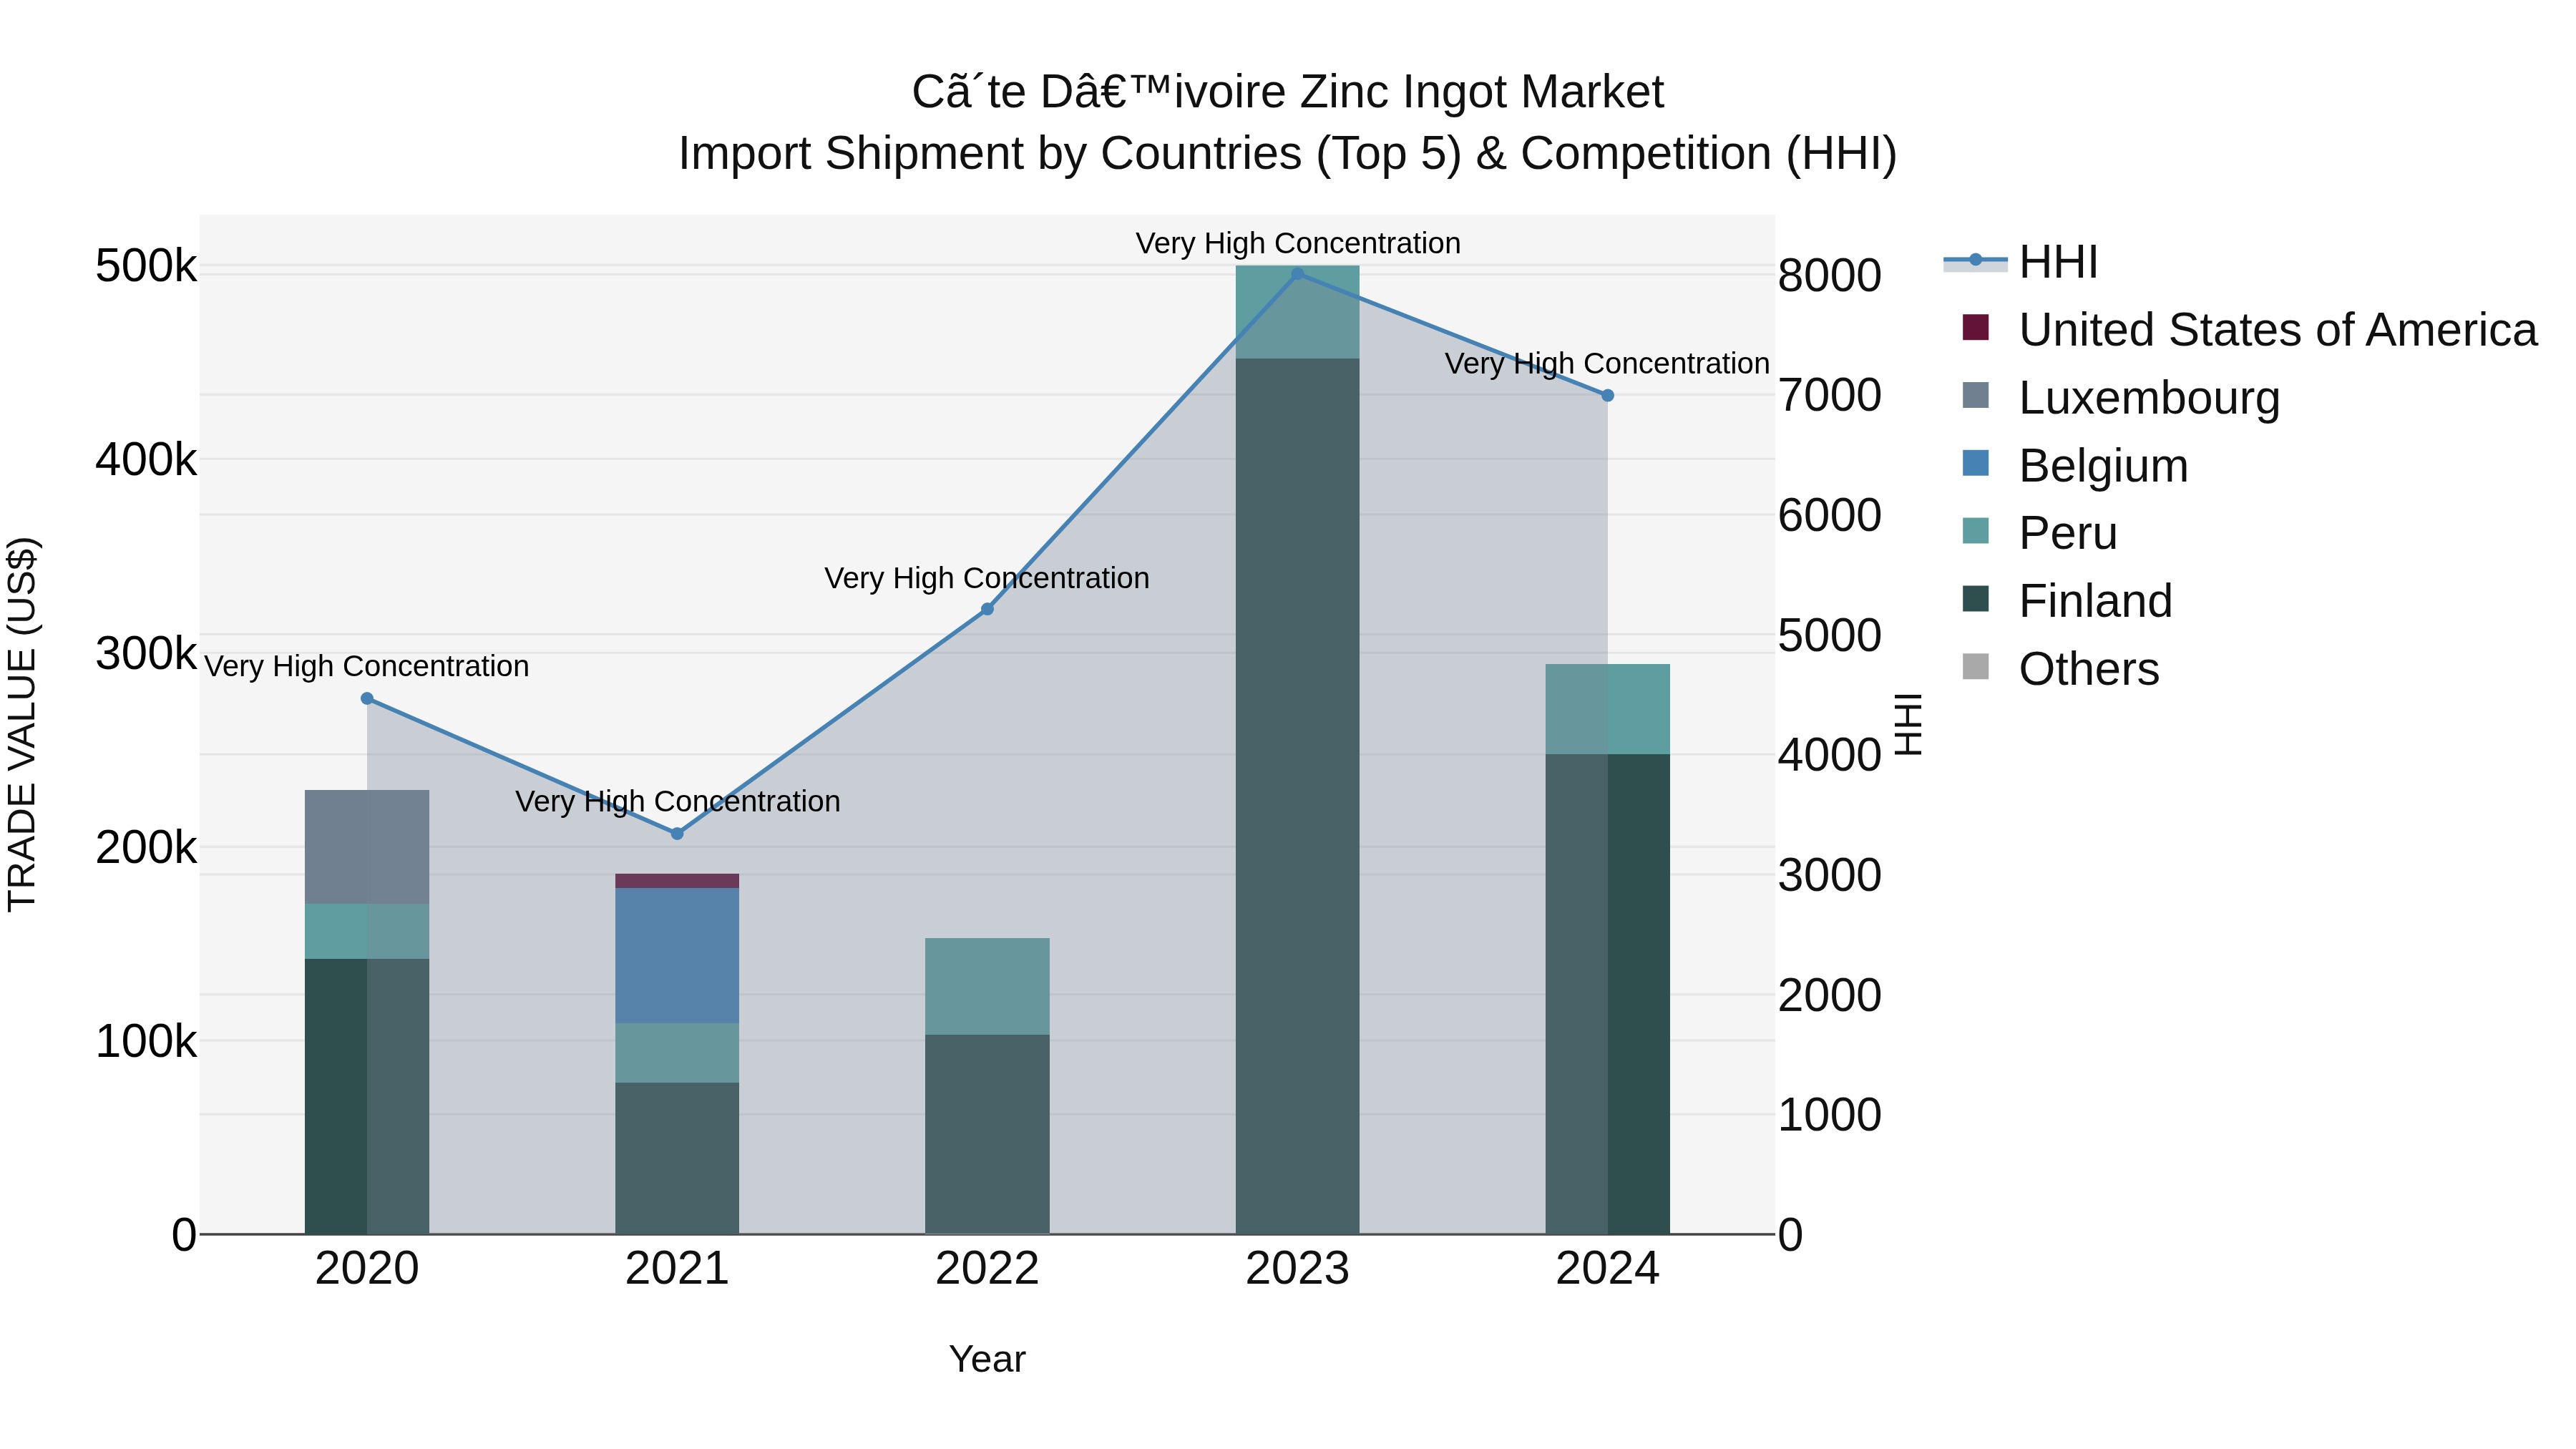The image size is (2576, 1449).
Task: Click the 500k trade value axis tick
Action: coord(146,266)
